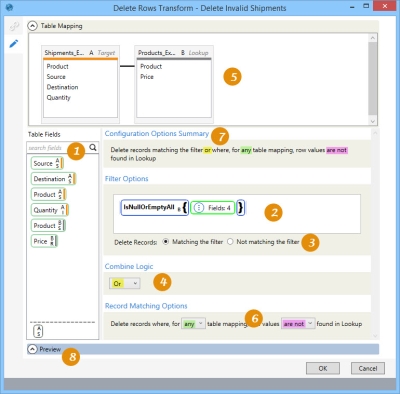Click the A/S type icon below the field list
This screenshot has height=394, width=400.
pos(38,331)
